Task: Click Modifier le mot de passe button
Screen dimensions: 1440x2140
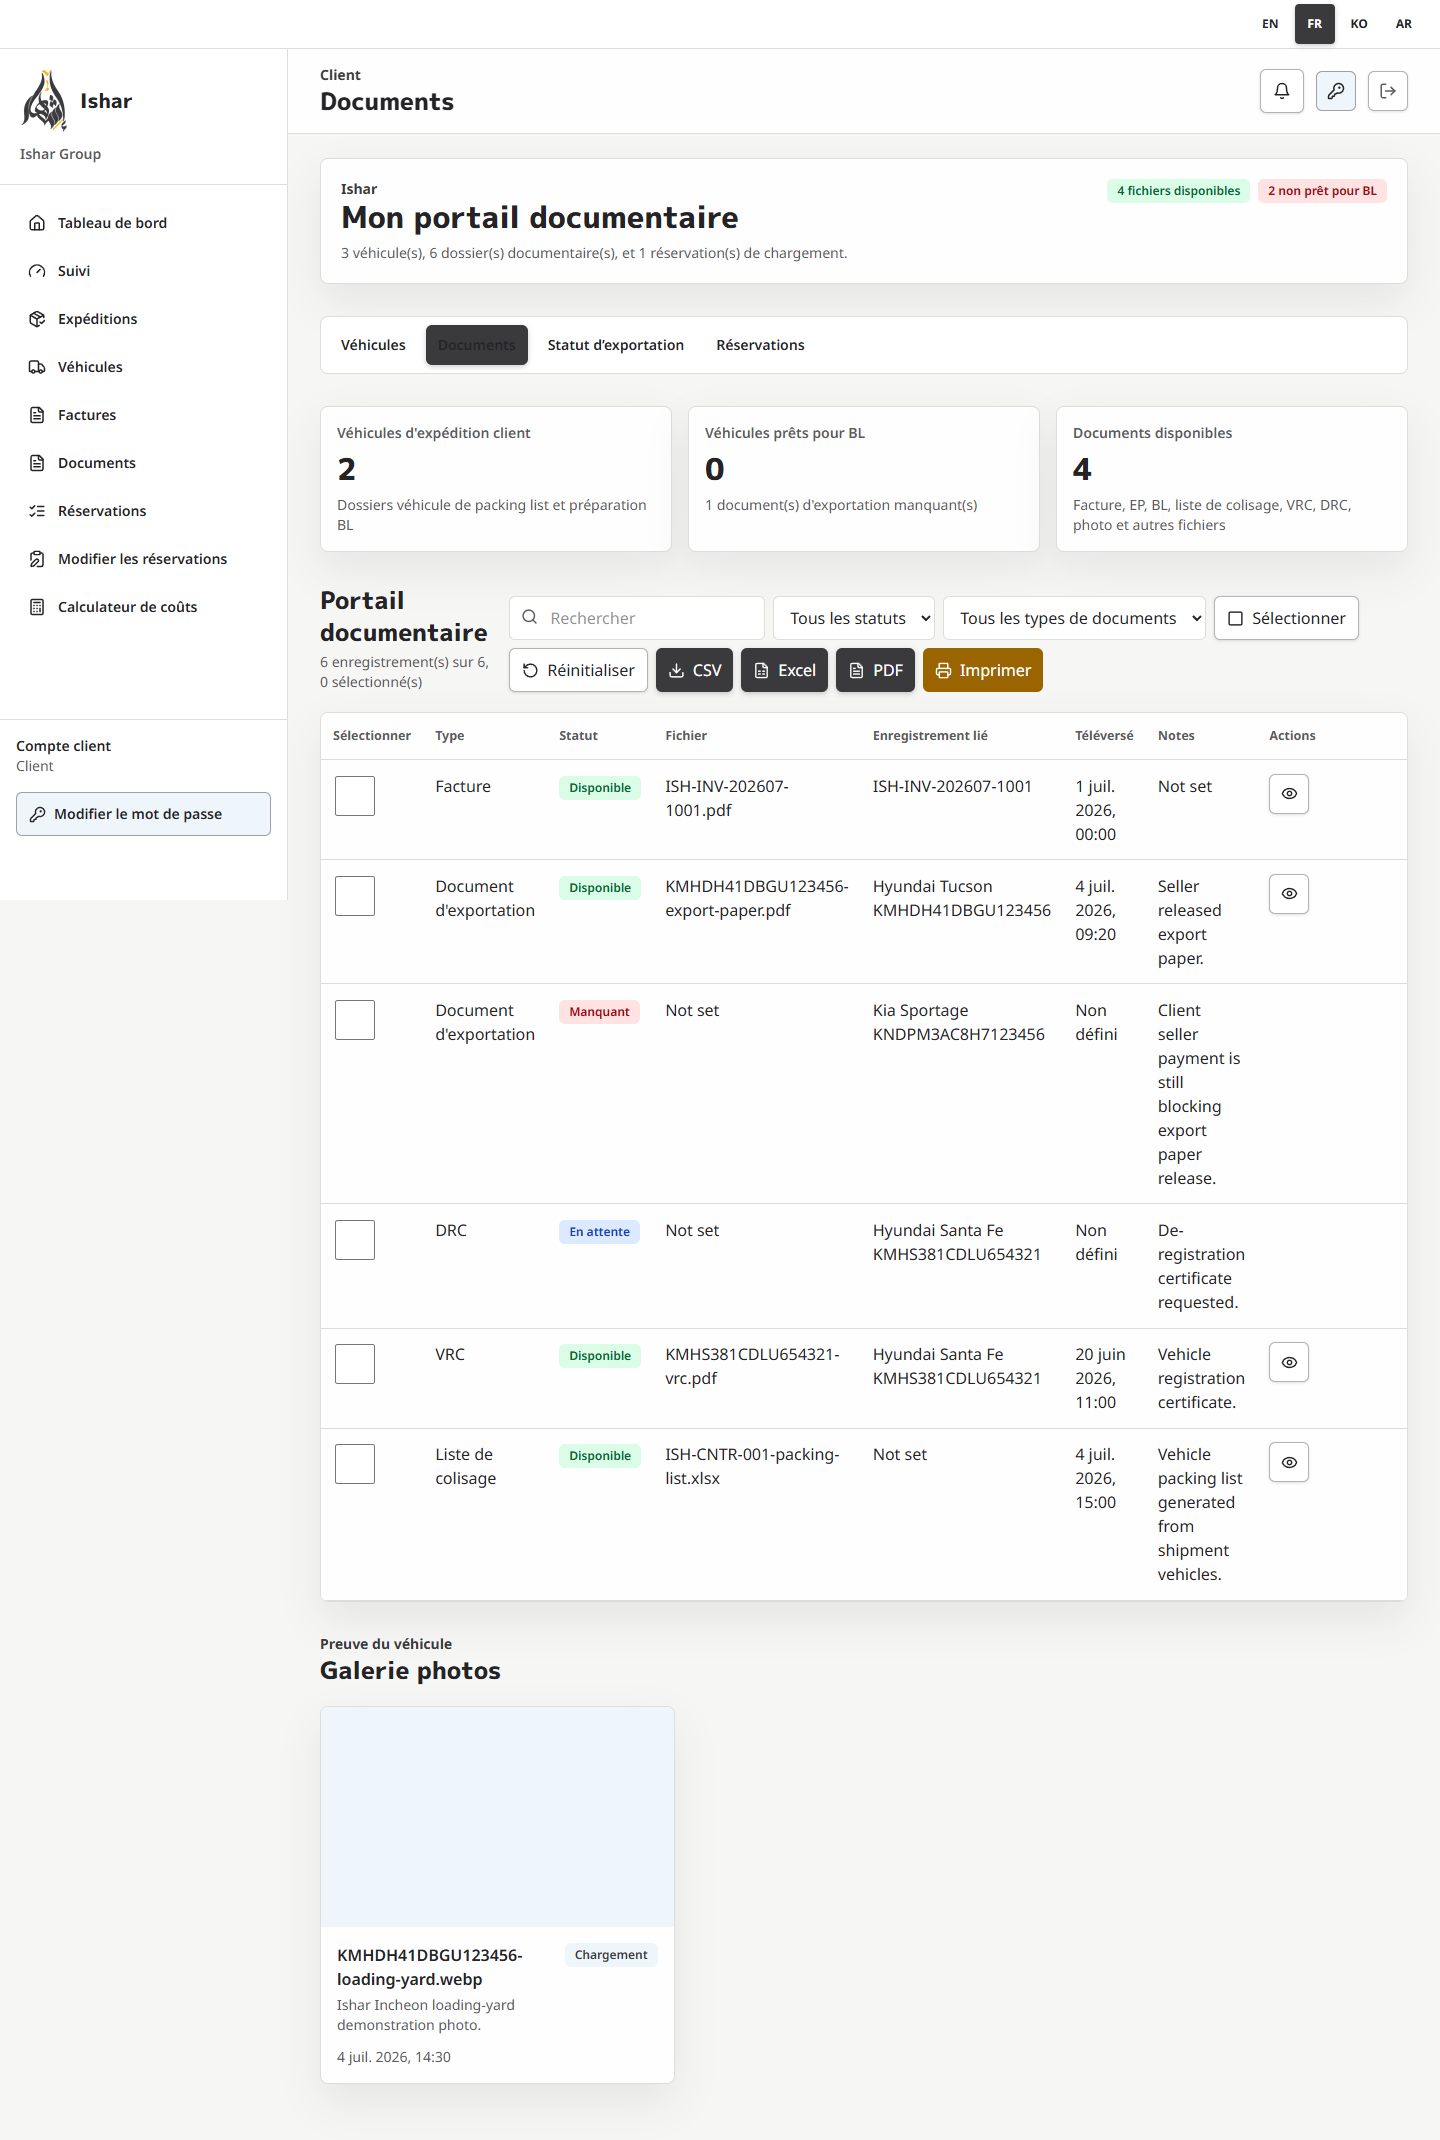Action: click(x=143, y=814)
